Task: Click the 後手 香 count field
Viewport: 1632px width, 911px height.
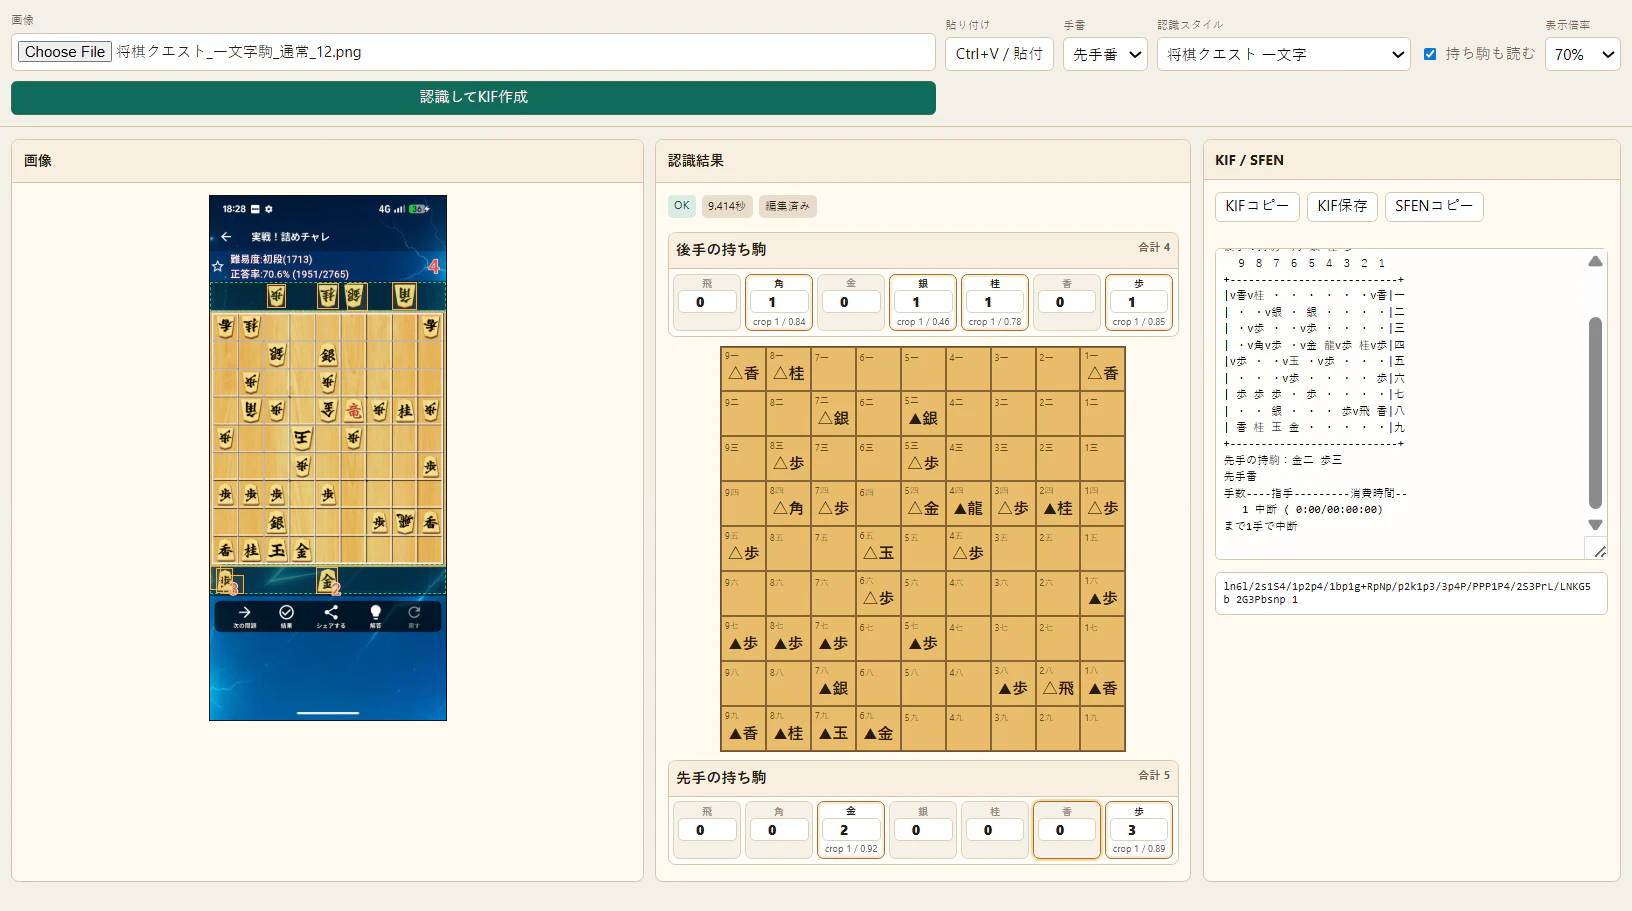Action: coord(1067,302)
